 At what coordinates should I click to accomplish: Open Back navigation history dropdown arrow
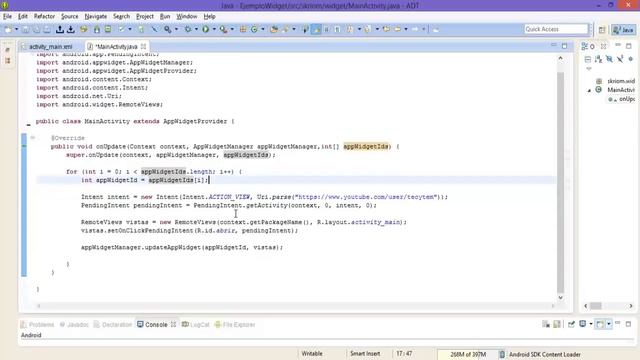(406, 29)
